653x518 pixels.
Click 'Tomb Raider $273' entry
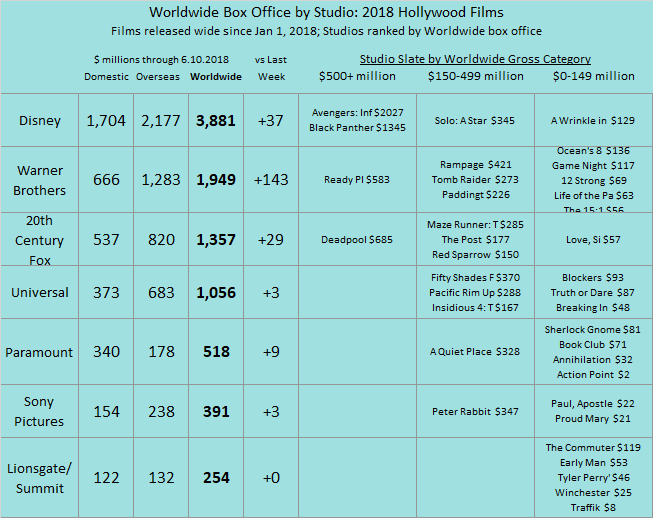(x=475, y=180)
